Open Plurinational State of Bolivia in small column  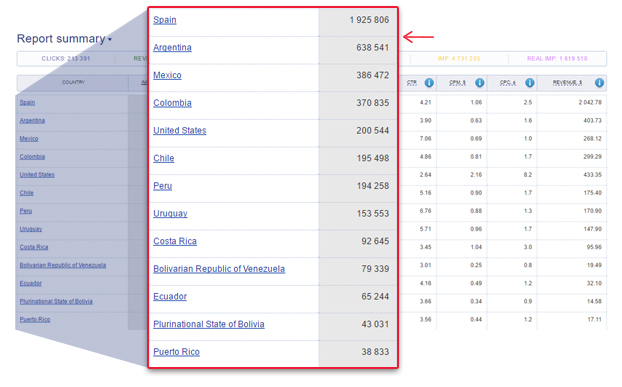click(56, 301)
